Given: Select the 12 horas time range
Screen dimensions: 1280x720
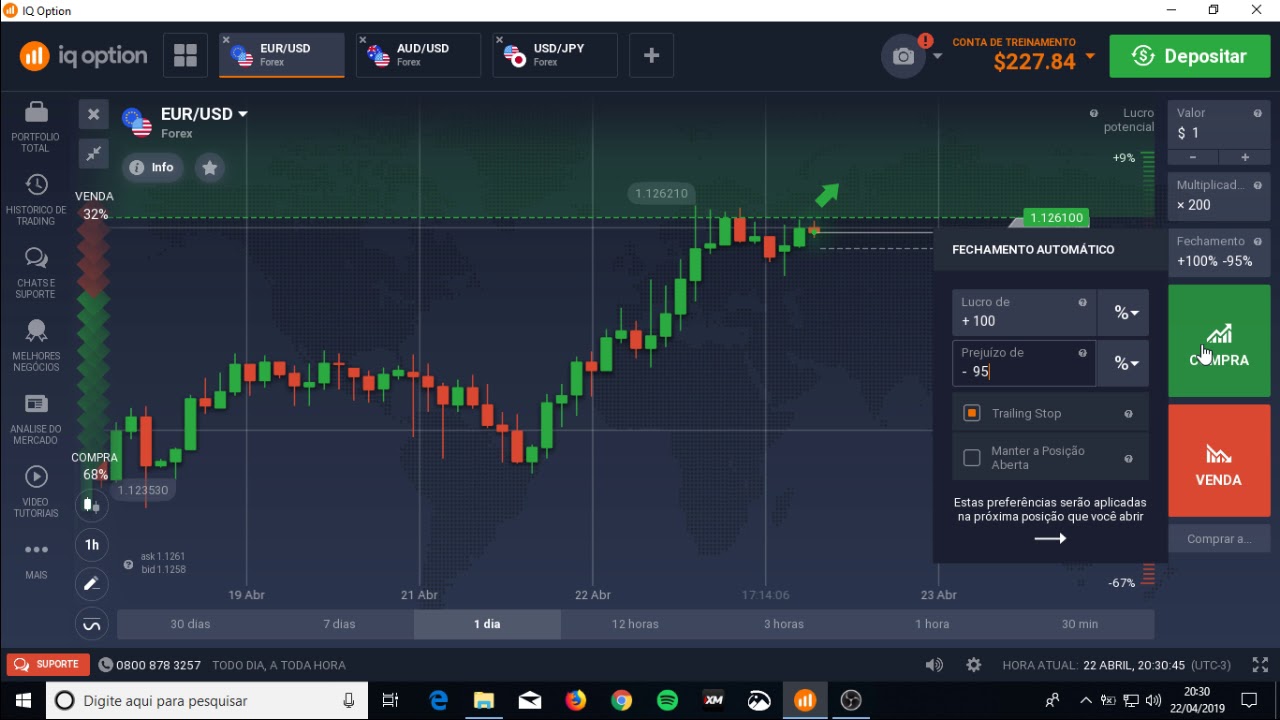Looking at the screenshot, I should pyautogui.click(x=635, y=624).
